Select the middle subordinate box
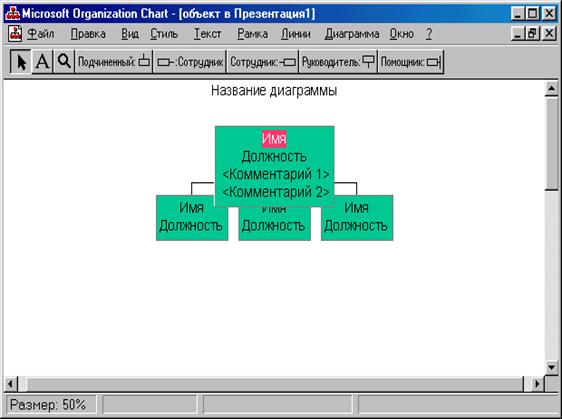This screenshot has width=562, height=419. pyautogui.click(x=275, y=224)
